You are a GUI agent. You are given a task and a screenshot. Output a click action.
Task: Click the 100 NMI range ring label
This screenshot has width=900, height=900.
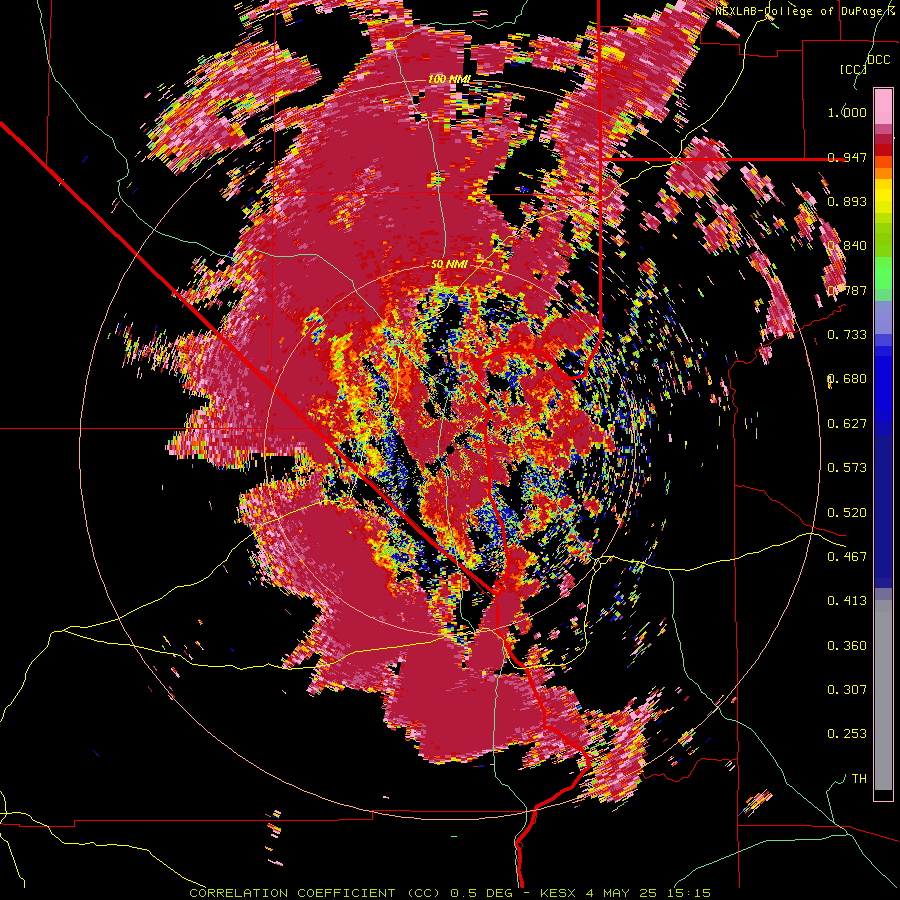point(449,79)
